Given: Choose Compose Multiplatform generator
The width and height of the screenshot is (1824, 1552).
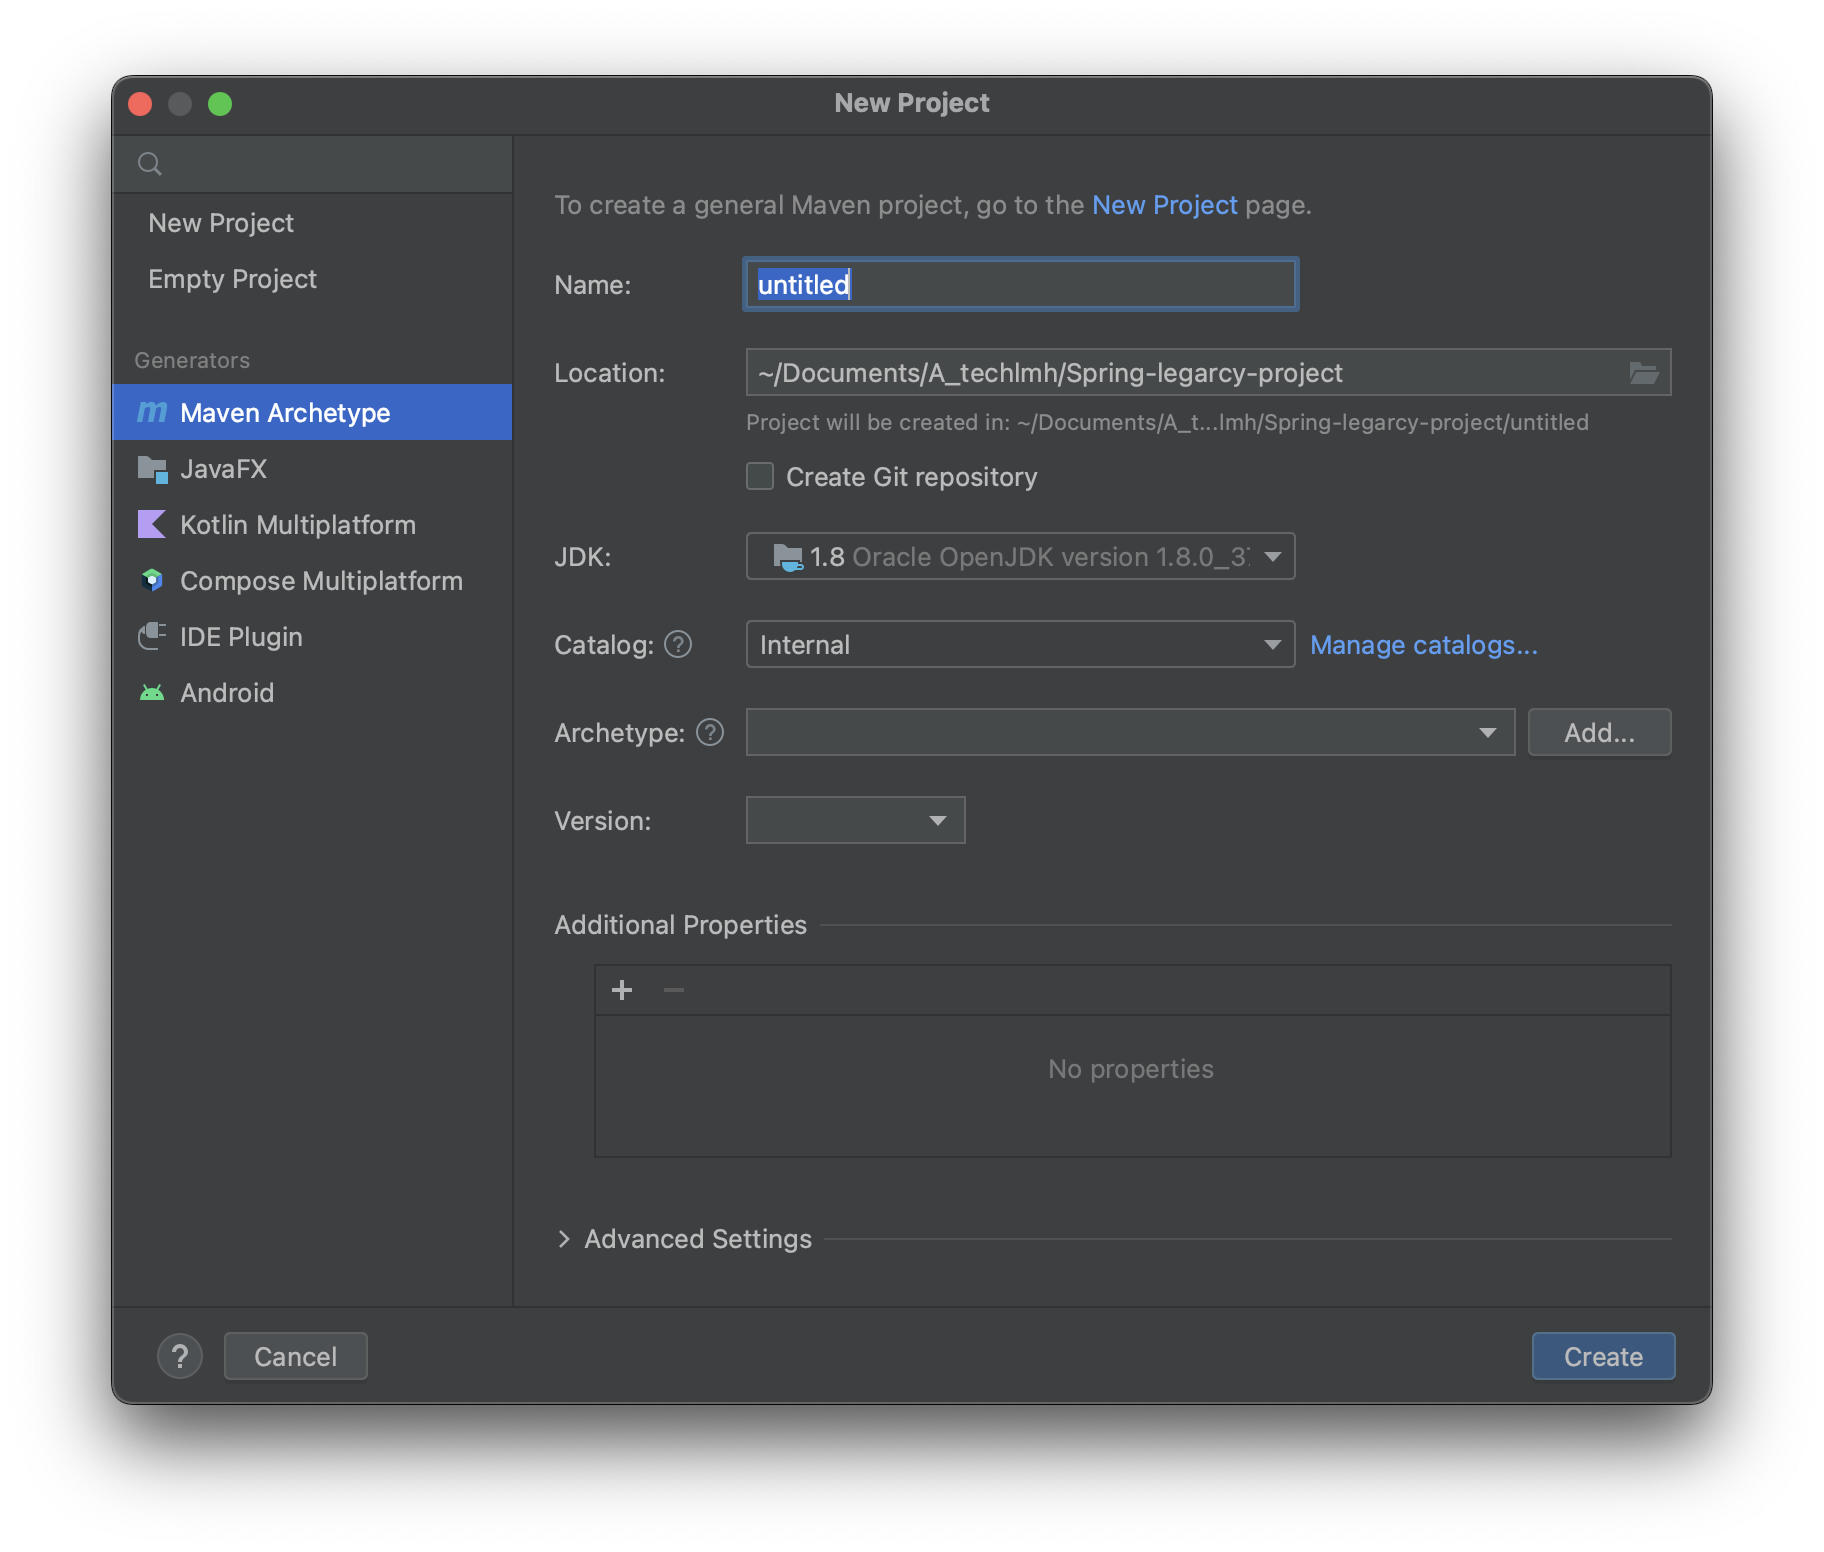Looking at the screenshot, I should [x=312, y=580].
